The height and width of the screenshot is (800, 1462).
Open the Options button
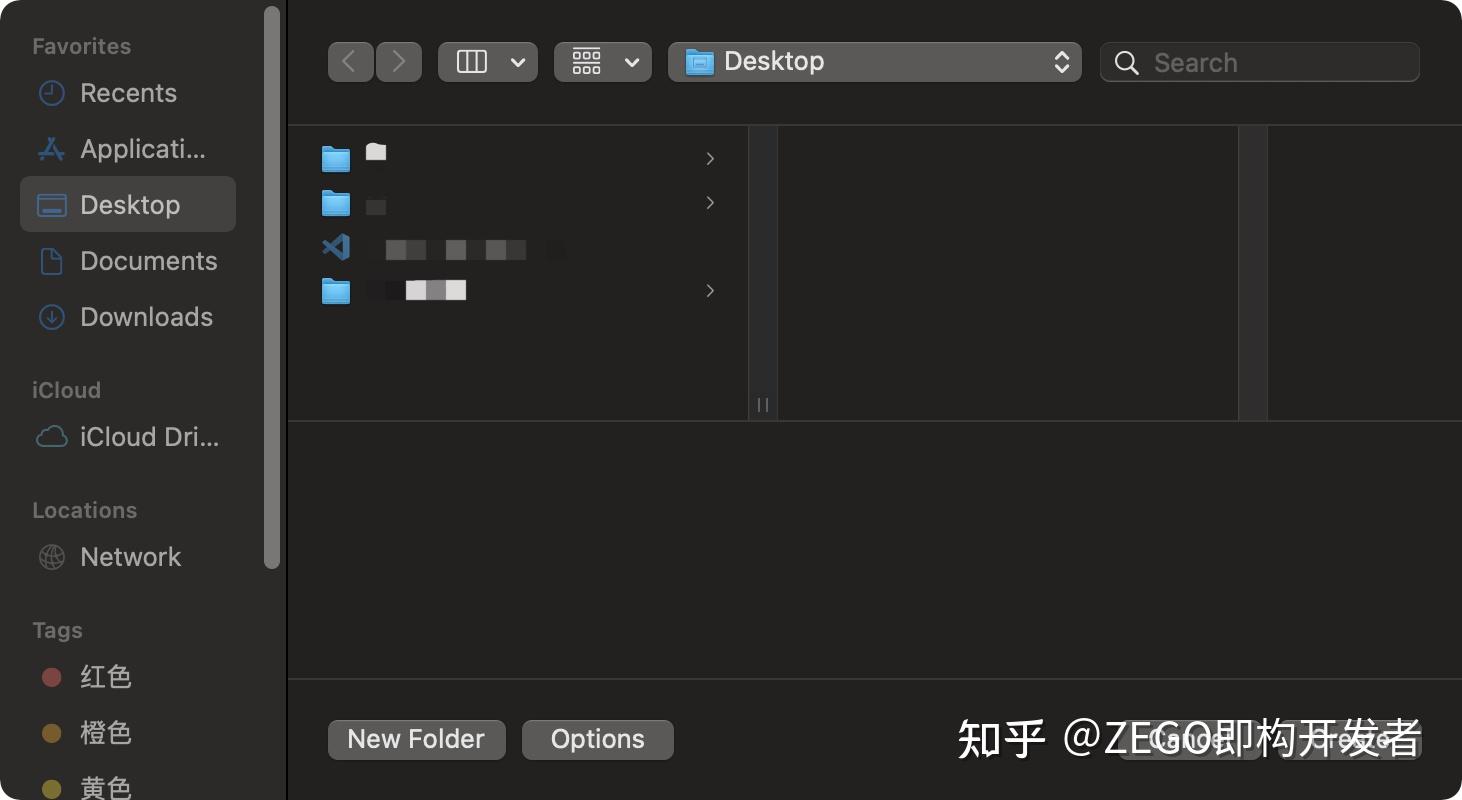click(597, 739)
